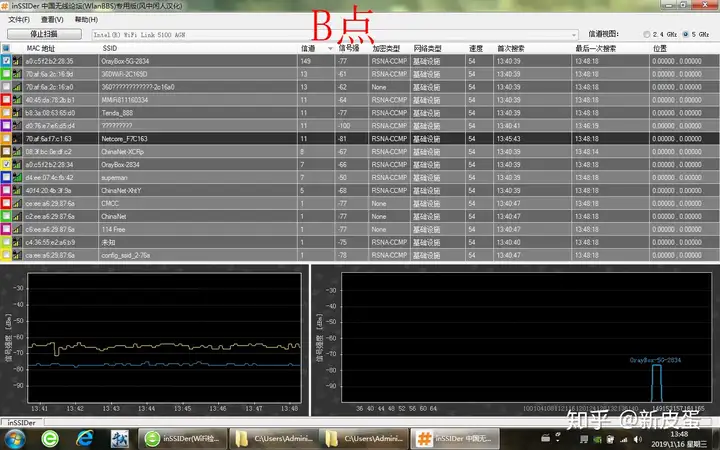Switch to the inSSIDer bottom tab

22,422
